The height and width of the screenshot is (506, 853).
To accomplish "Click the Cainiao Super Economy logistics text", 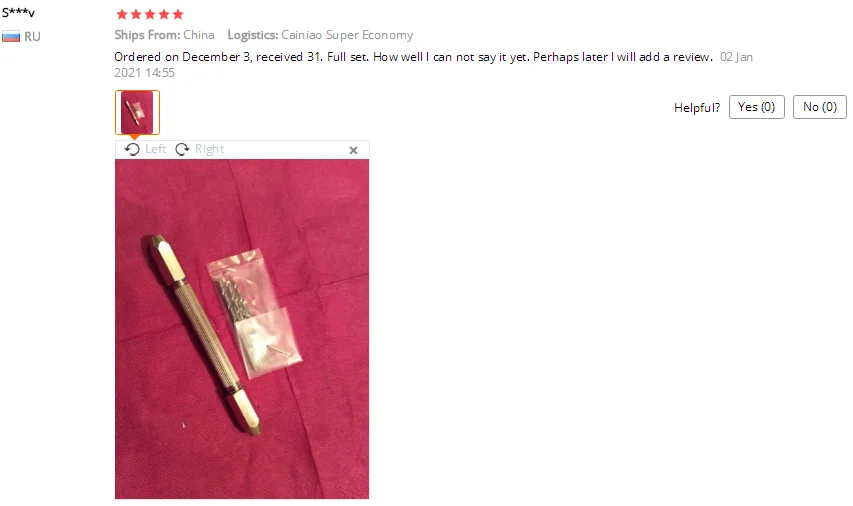I will 347,35.
